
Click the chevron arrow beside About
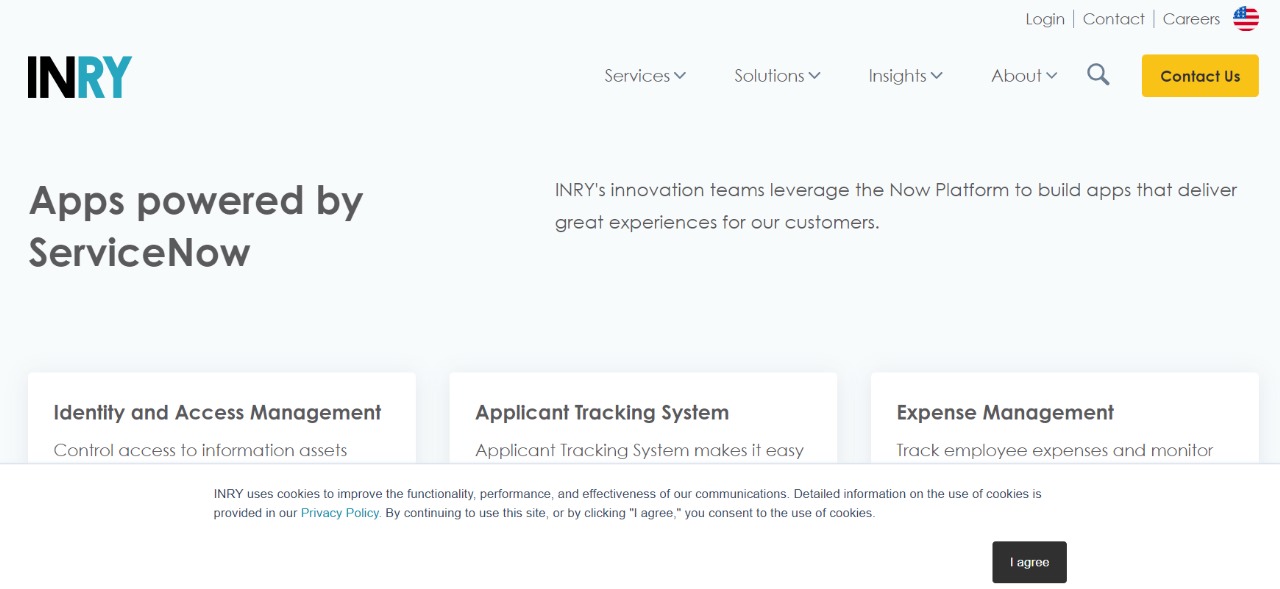pyautogui.click(x=1051, y=76)
